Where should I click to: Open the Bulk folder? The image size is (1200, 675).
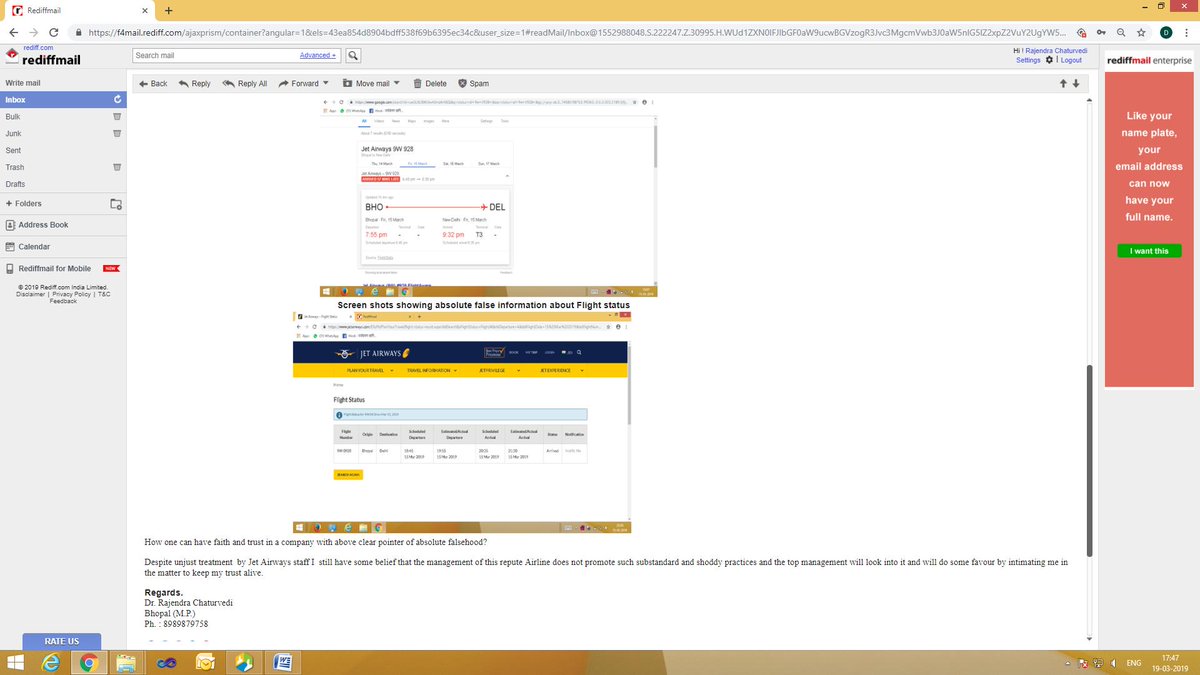(x=13, y=117)
